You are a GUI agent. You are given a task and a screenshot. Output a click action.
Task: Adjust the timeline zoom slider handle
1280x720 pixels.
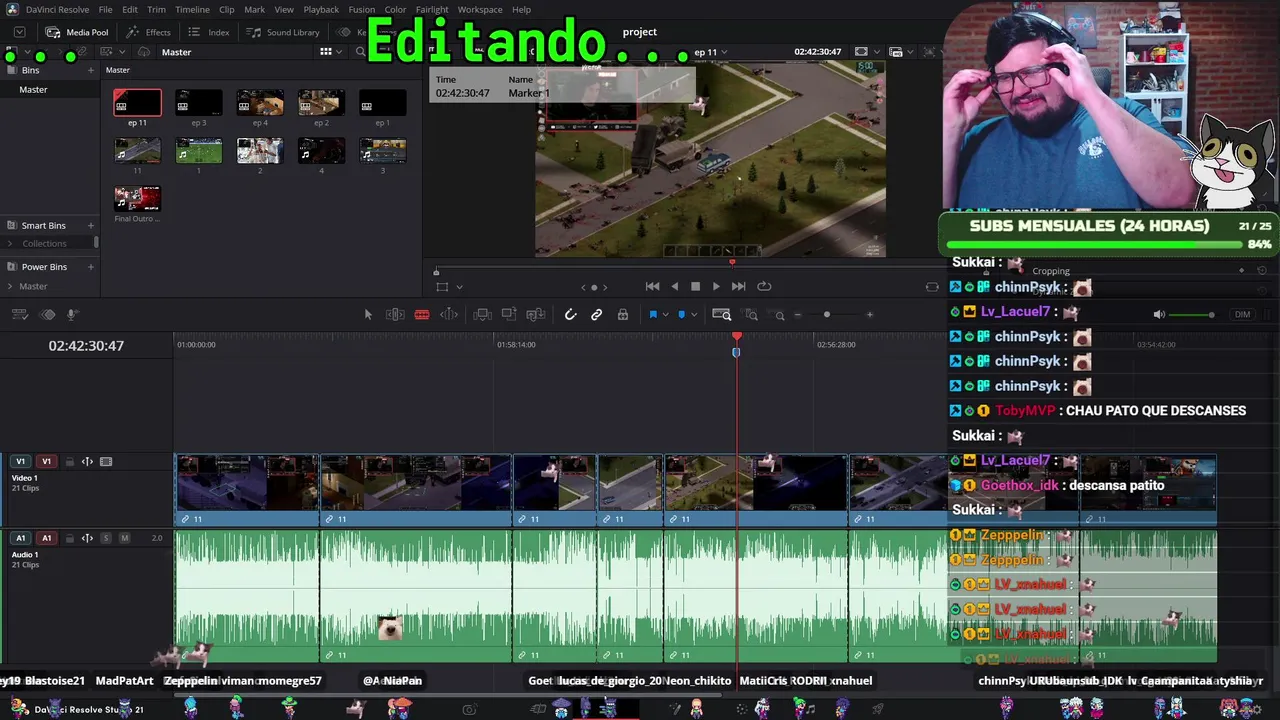pyautogui.click(x=826, y=315)
